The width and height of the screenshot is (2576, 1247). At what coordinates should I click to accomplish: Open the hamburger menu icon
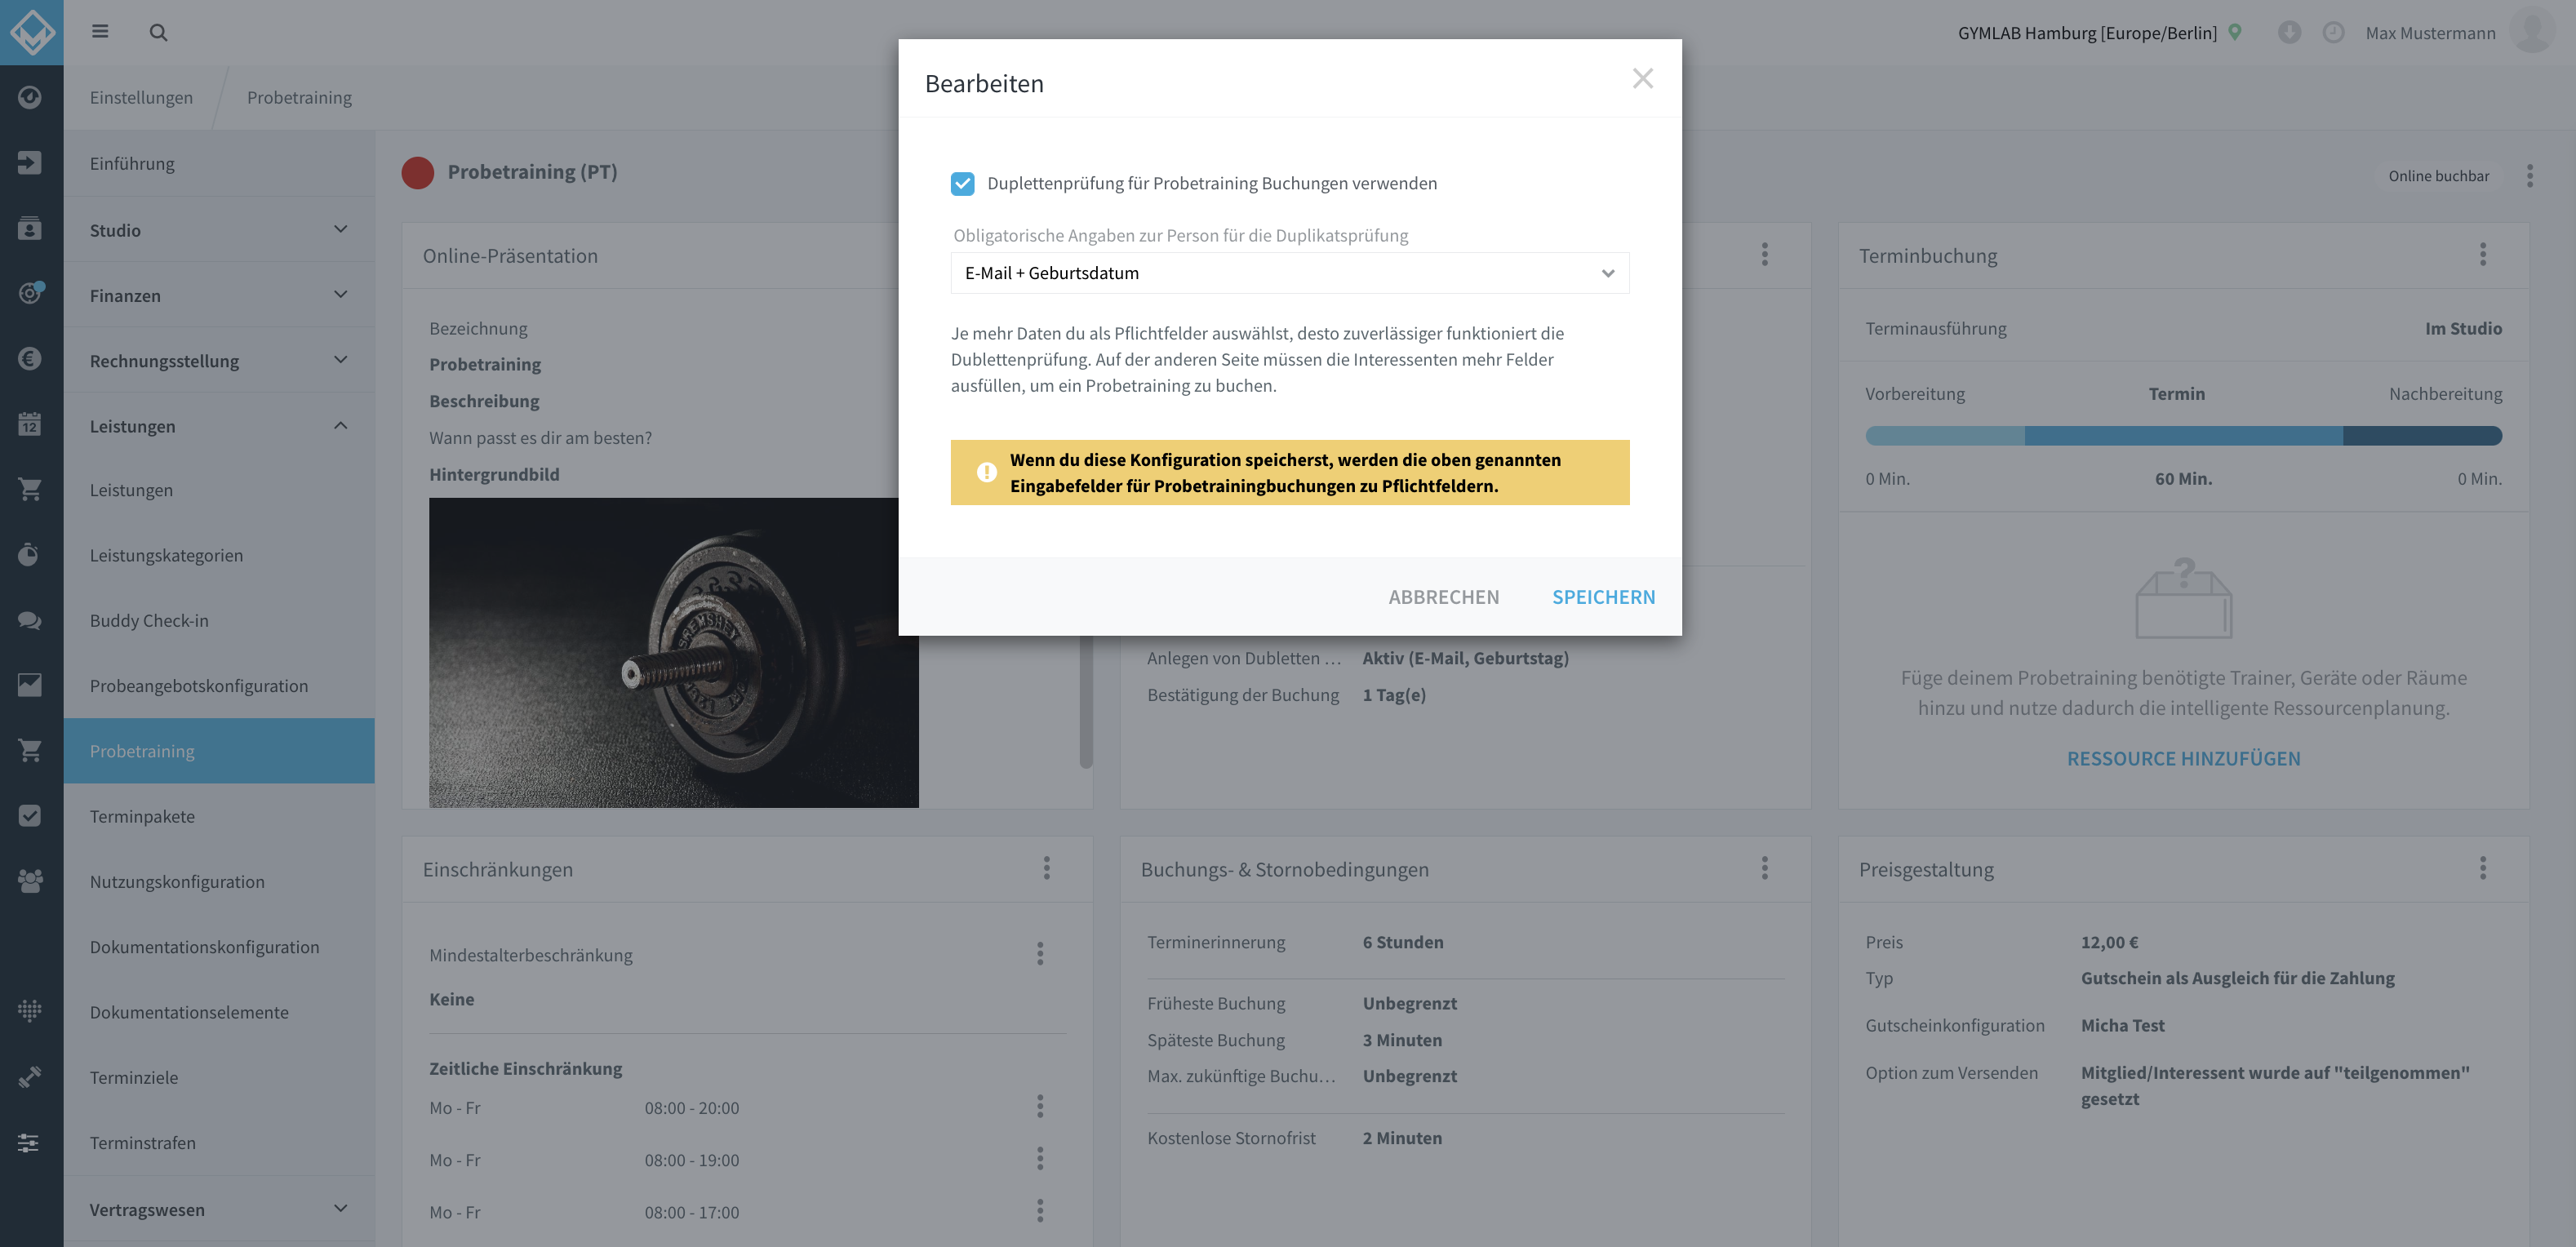[x=100, y=31]
